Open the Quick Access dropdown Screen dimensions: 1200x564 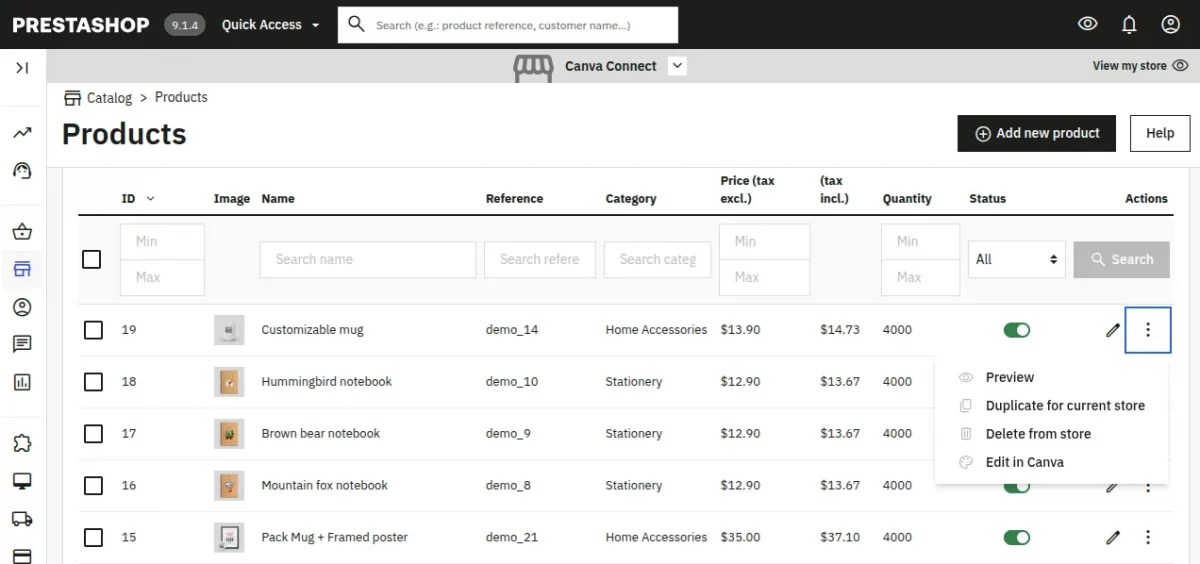coord(271,25)
